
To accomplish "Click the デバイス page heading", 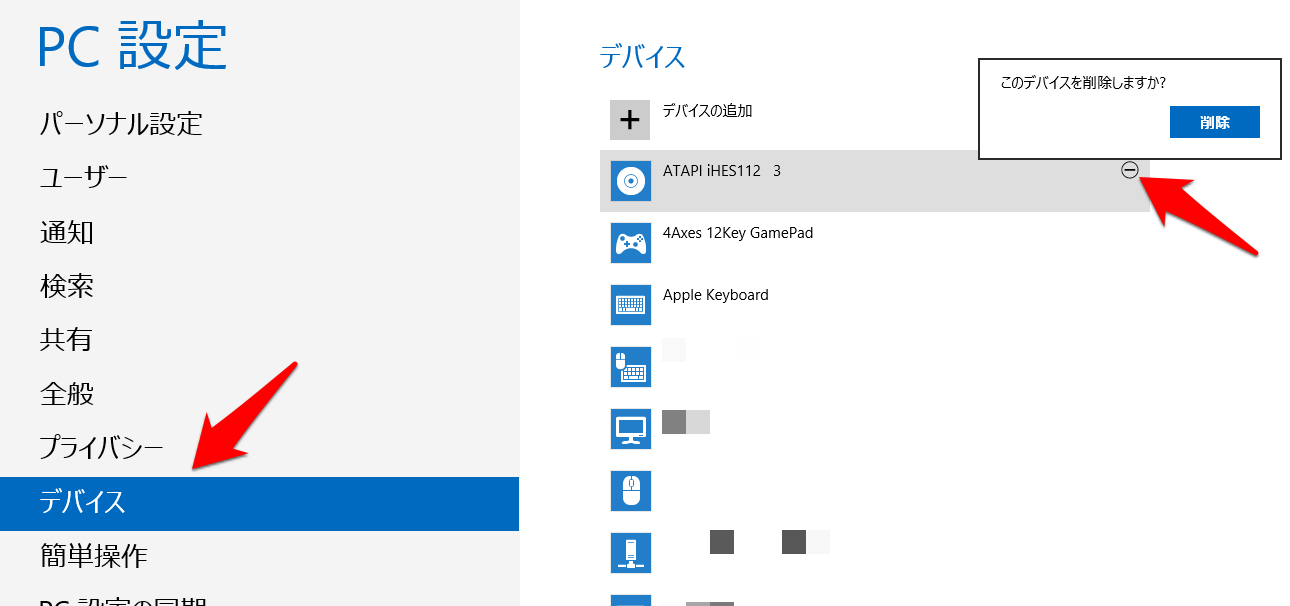I will (x=642, y=56).
